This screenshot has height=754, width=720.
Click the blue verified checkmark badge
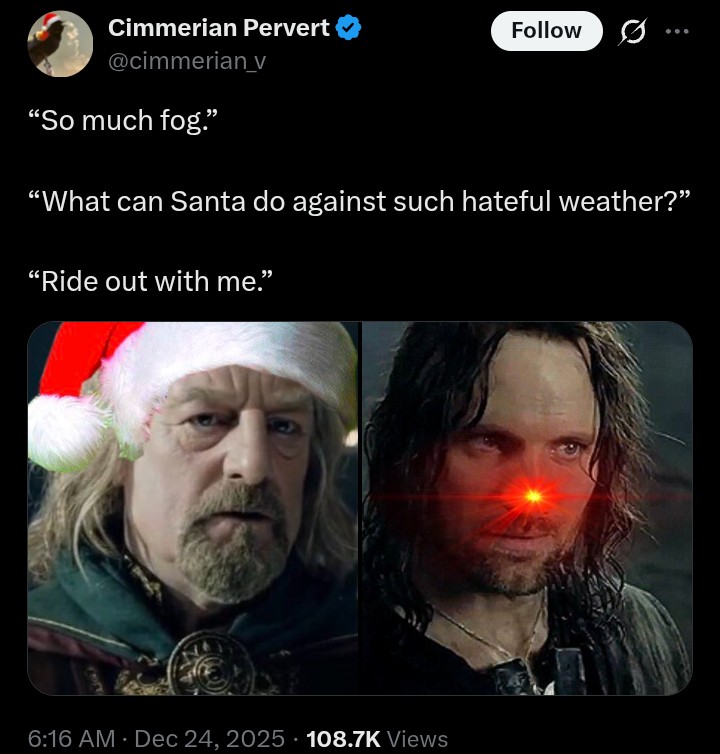click(348, 28)
